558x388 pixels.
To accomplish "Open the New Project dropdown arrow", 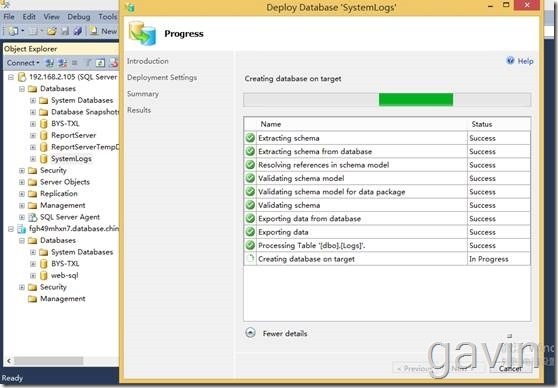I will [22, 31].
